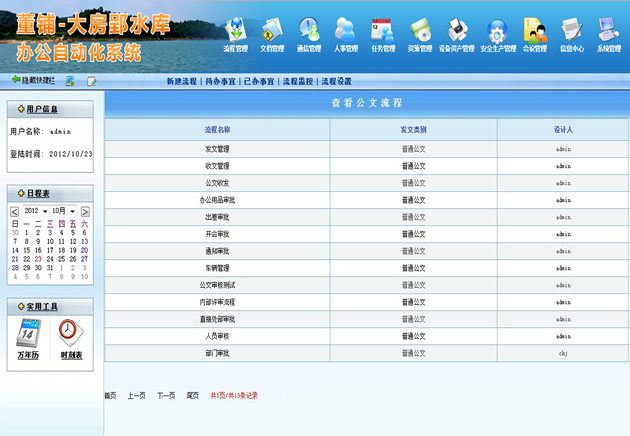Click 普通公文 in the 发文管理 row
The image size is (630, 436).
pos(413,149)
